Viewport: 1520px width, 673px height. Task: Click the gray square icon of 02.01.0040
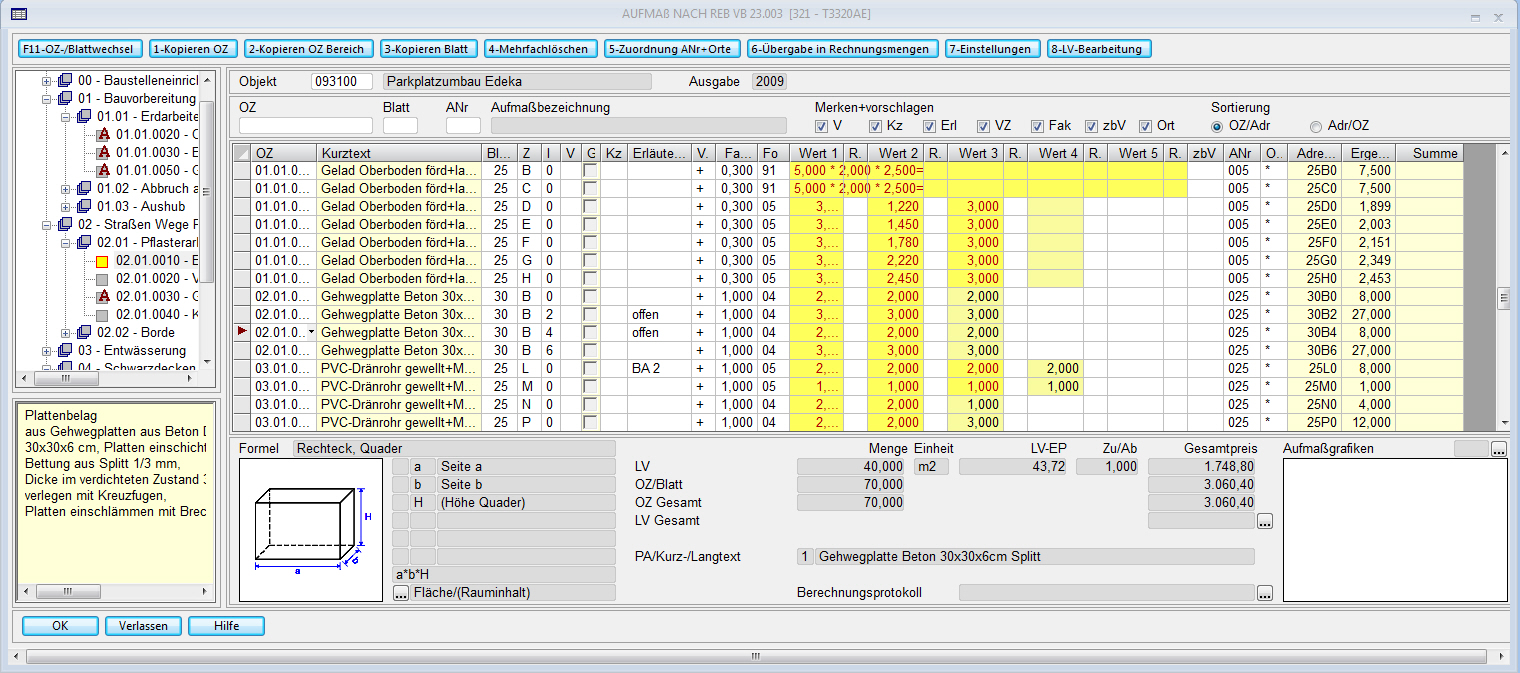(102, 314)
